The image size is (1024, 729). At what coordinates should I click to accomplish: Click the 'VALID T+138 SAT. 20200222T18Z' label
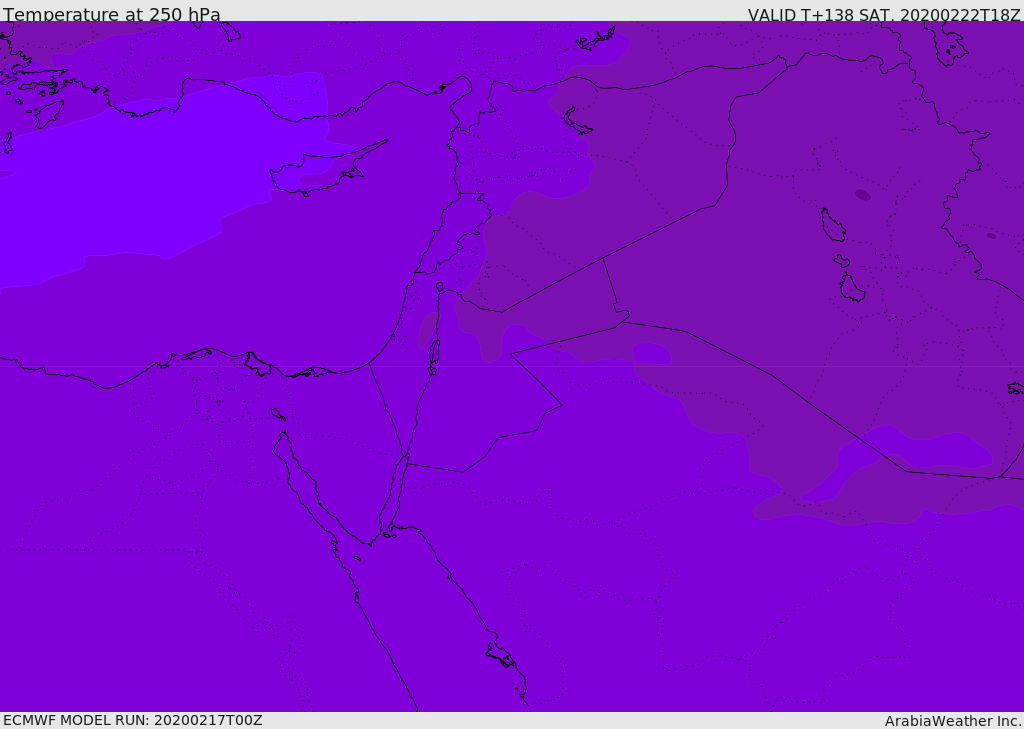coord(884,14)
